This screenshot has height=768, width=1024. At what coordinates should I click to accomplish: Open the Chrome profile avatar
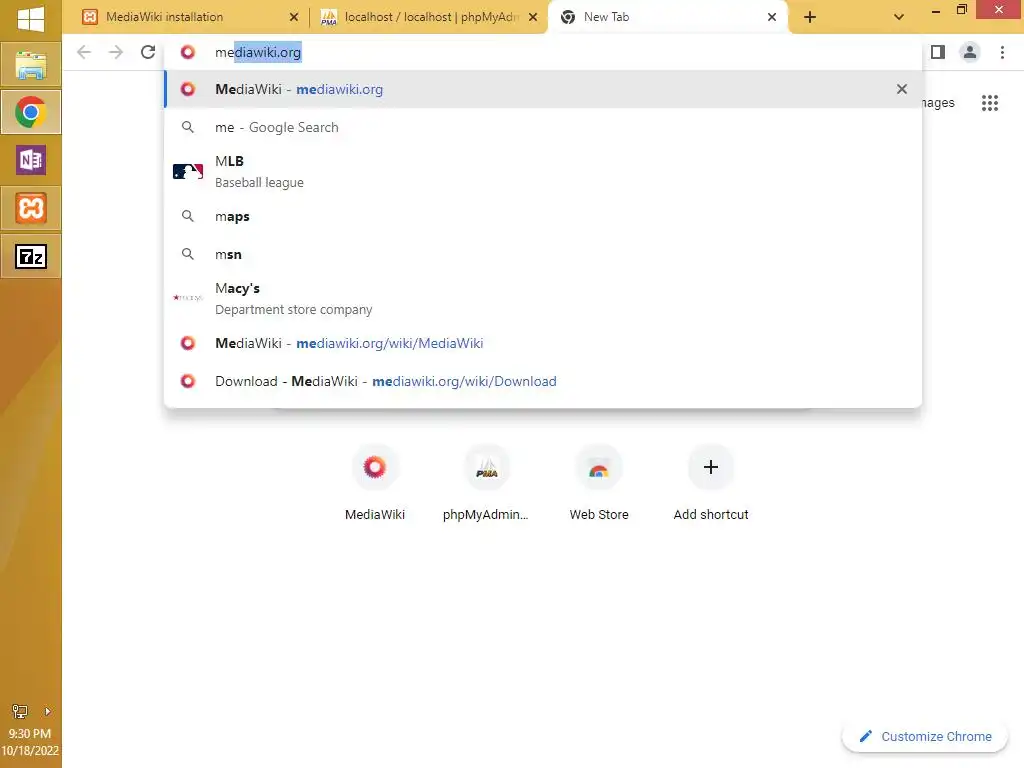970,52
